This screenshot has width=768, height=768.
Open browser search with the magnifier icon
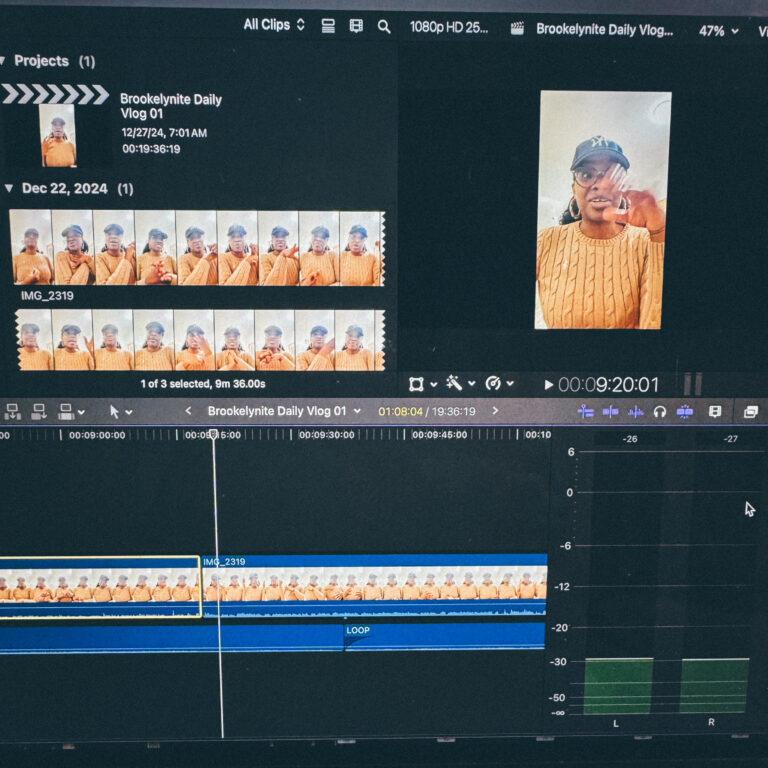click(x=384, y=26)
